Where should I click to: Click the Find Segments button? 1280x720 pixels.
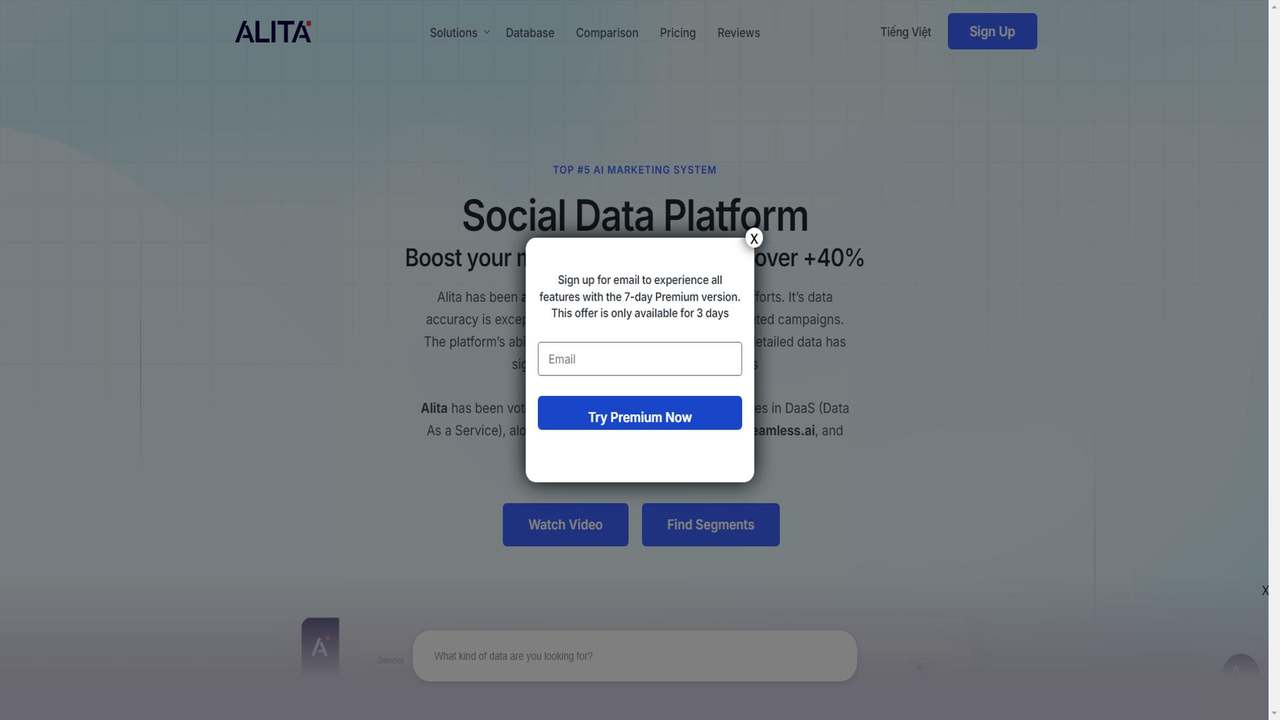click(710, 524)
